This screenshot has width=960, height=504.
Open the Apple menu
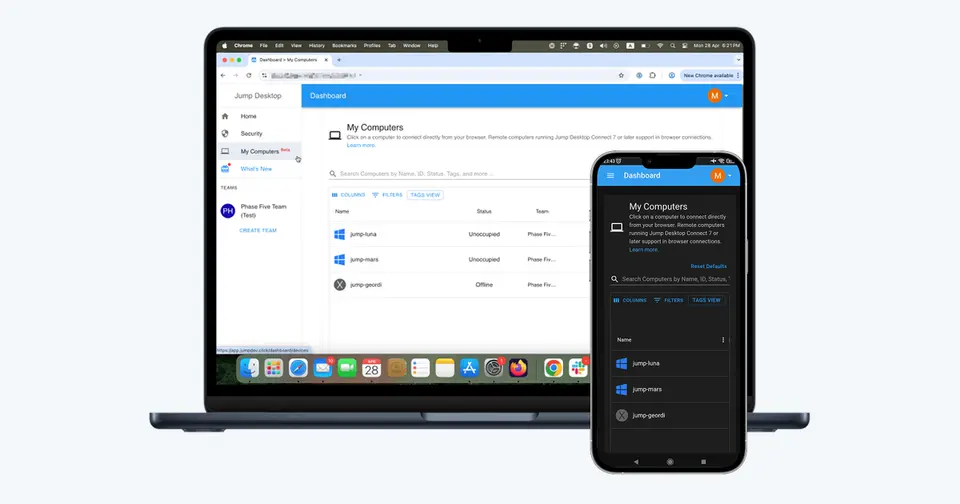[x=225, y=45]
